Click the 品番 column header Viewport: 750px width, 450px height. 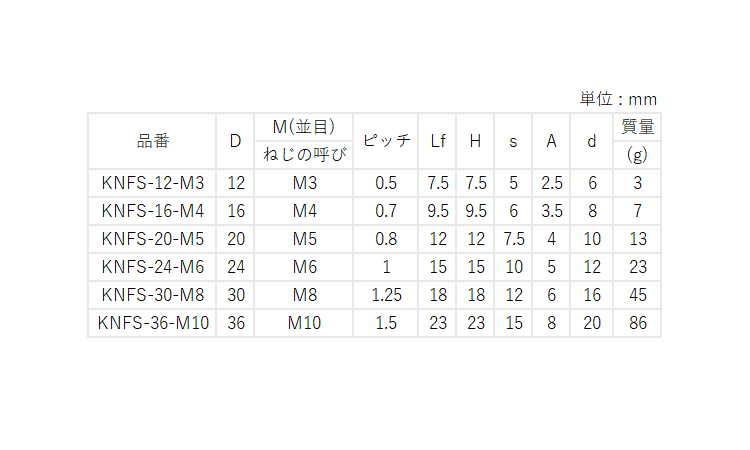coord(153,141)
